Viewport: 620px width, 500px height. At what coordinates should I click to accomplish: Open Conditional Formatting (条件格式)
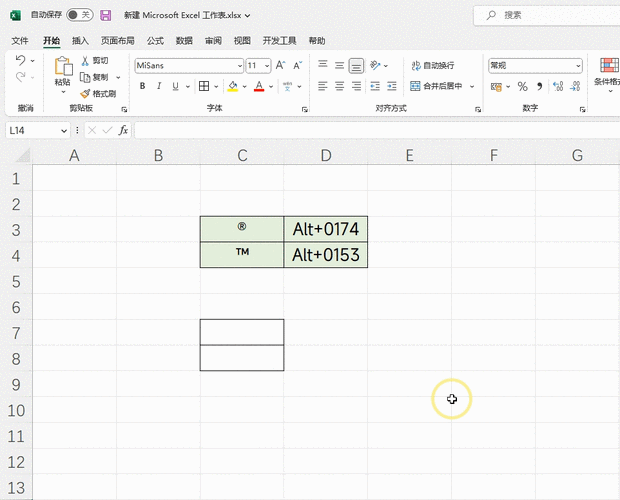(x=609, y=75)
